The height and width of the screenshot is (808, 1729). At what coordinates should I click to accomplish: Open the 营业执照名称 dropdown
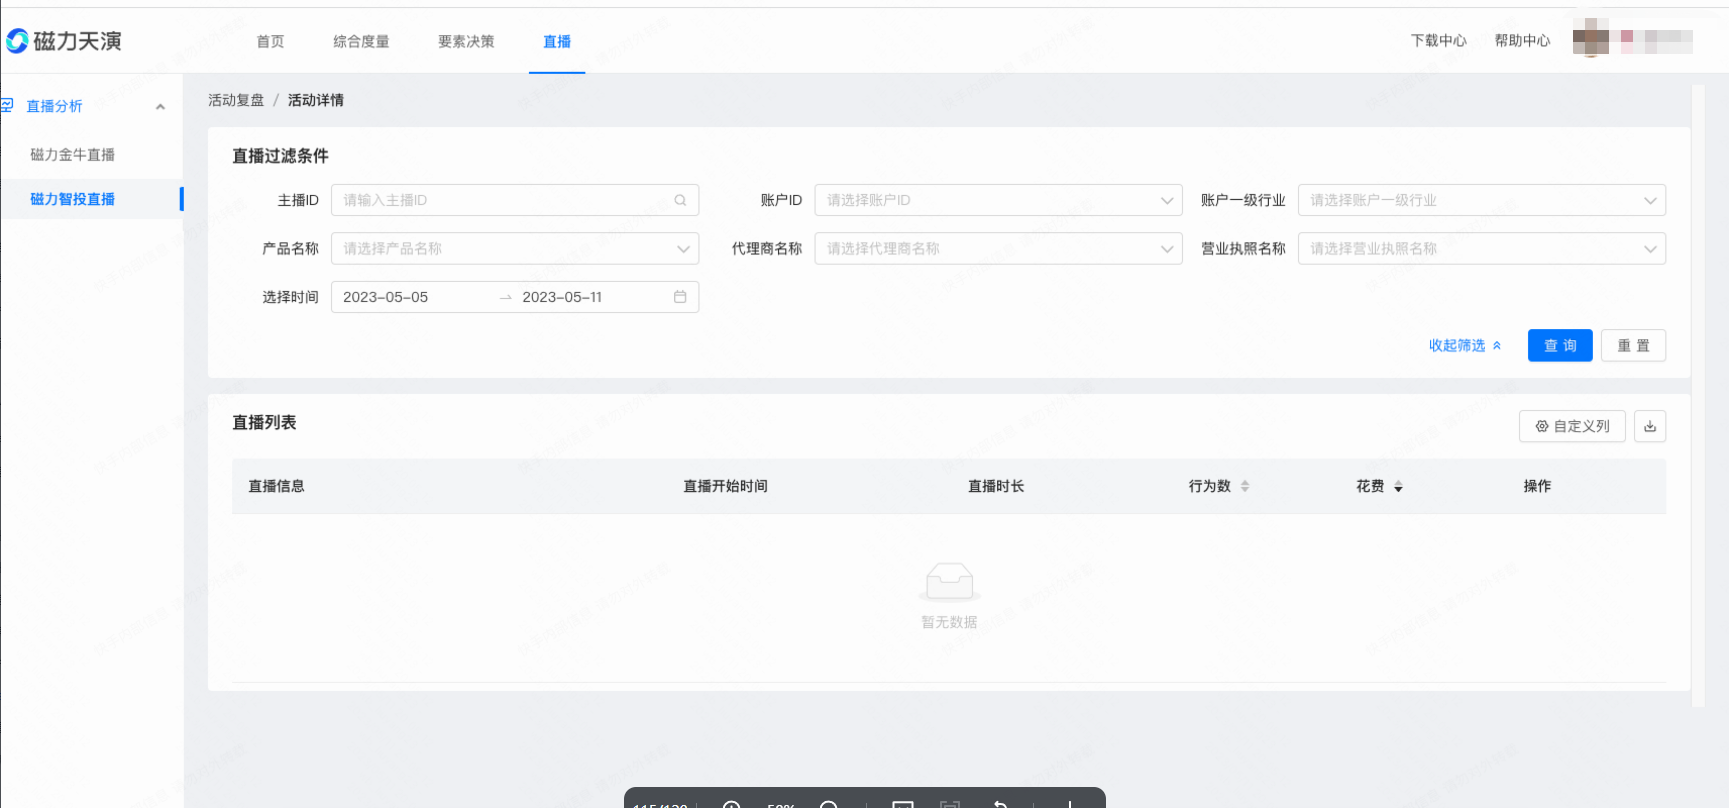1482,248
